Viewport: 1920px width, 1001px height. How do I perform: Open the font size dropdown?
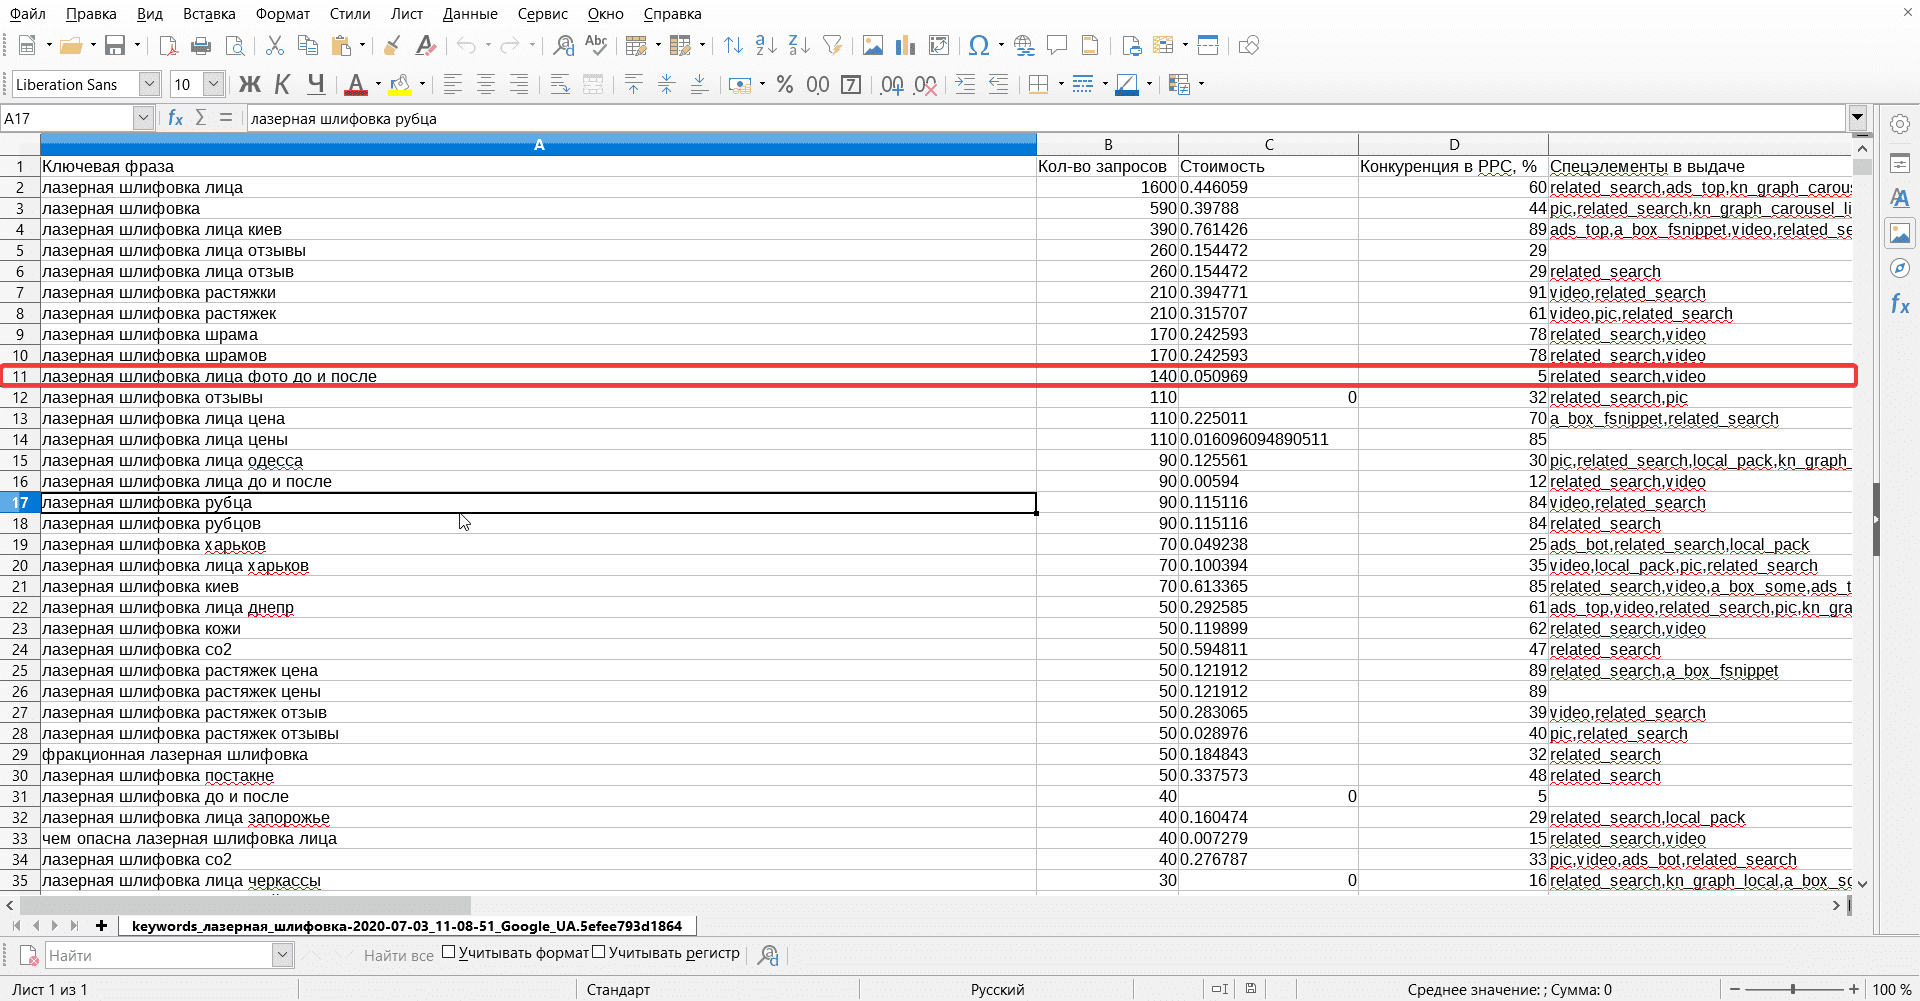(213, 85)
